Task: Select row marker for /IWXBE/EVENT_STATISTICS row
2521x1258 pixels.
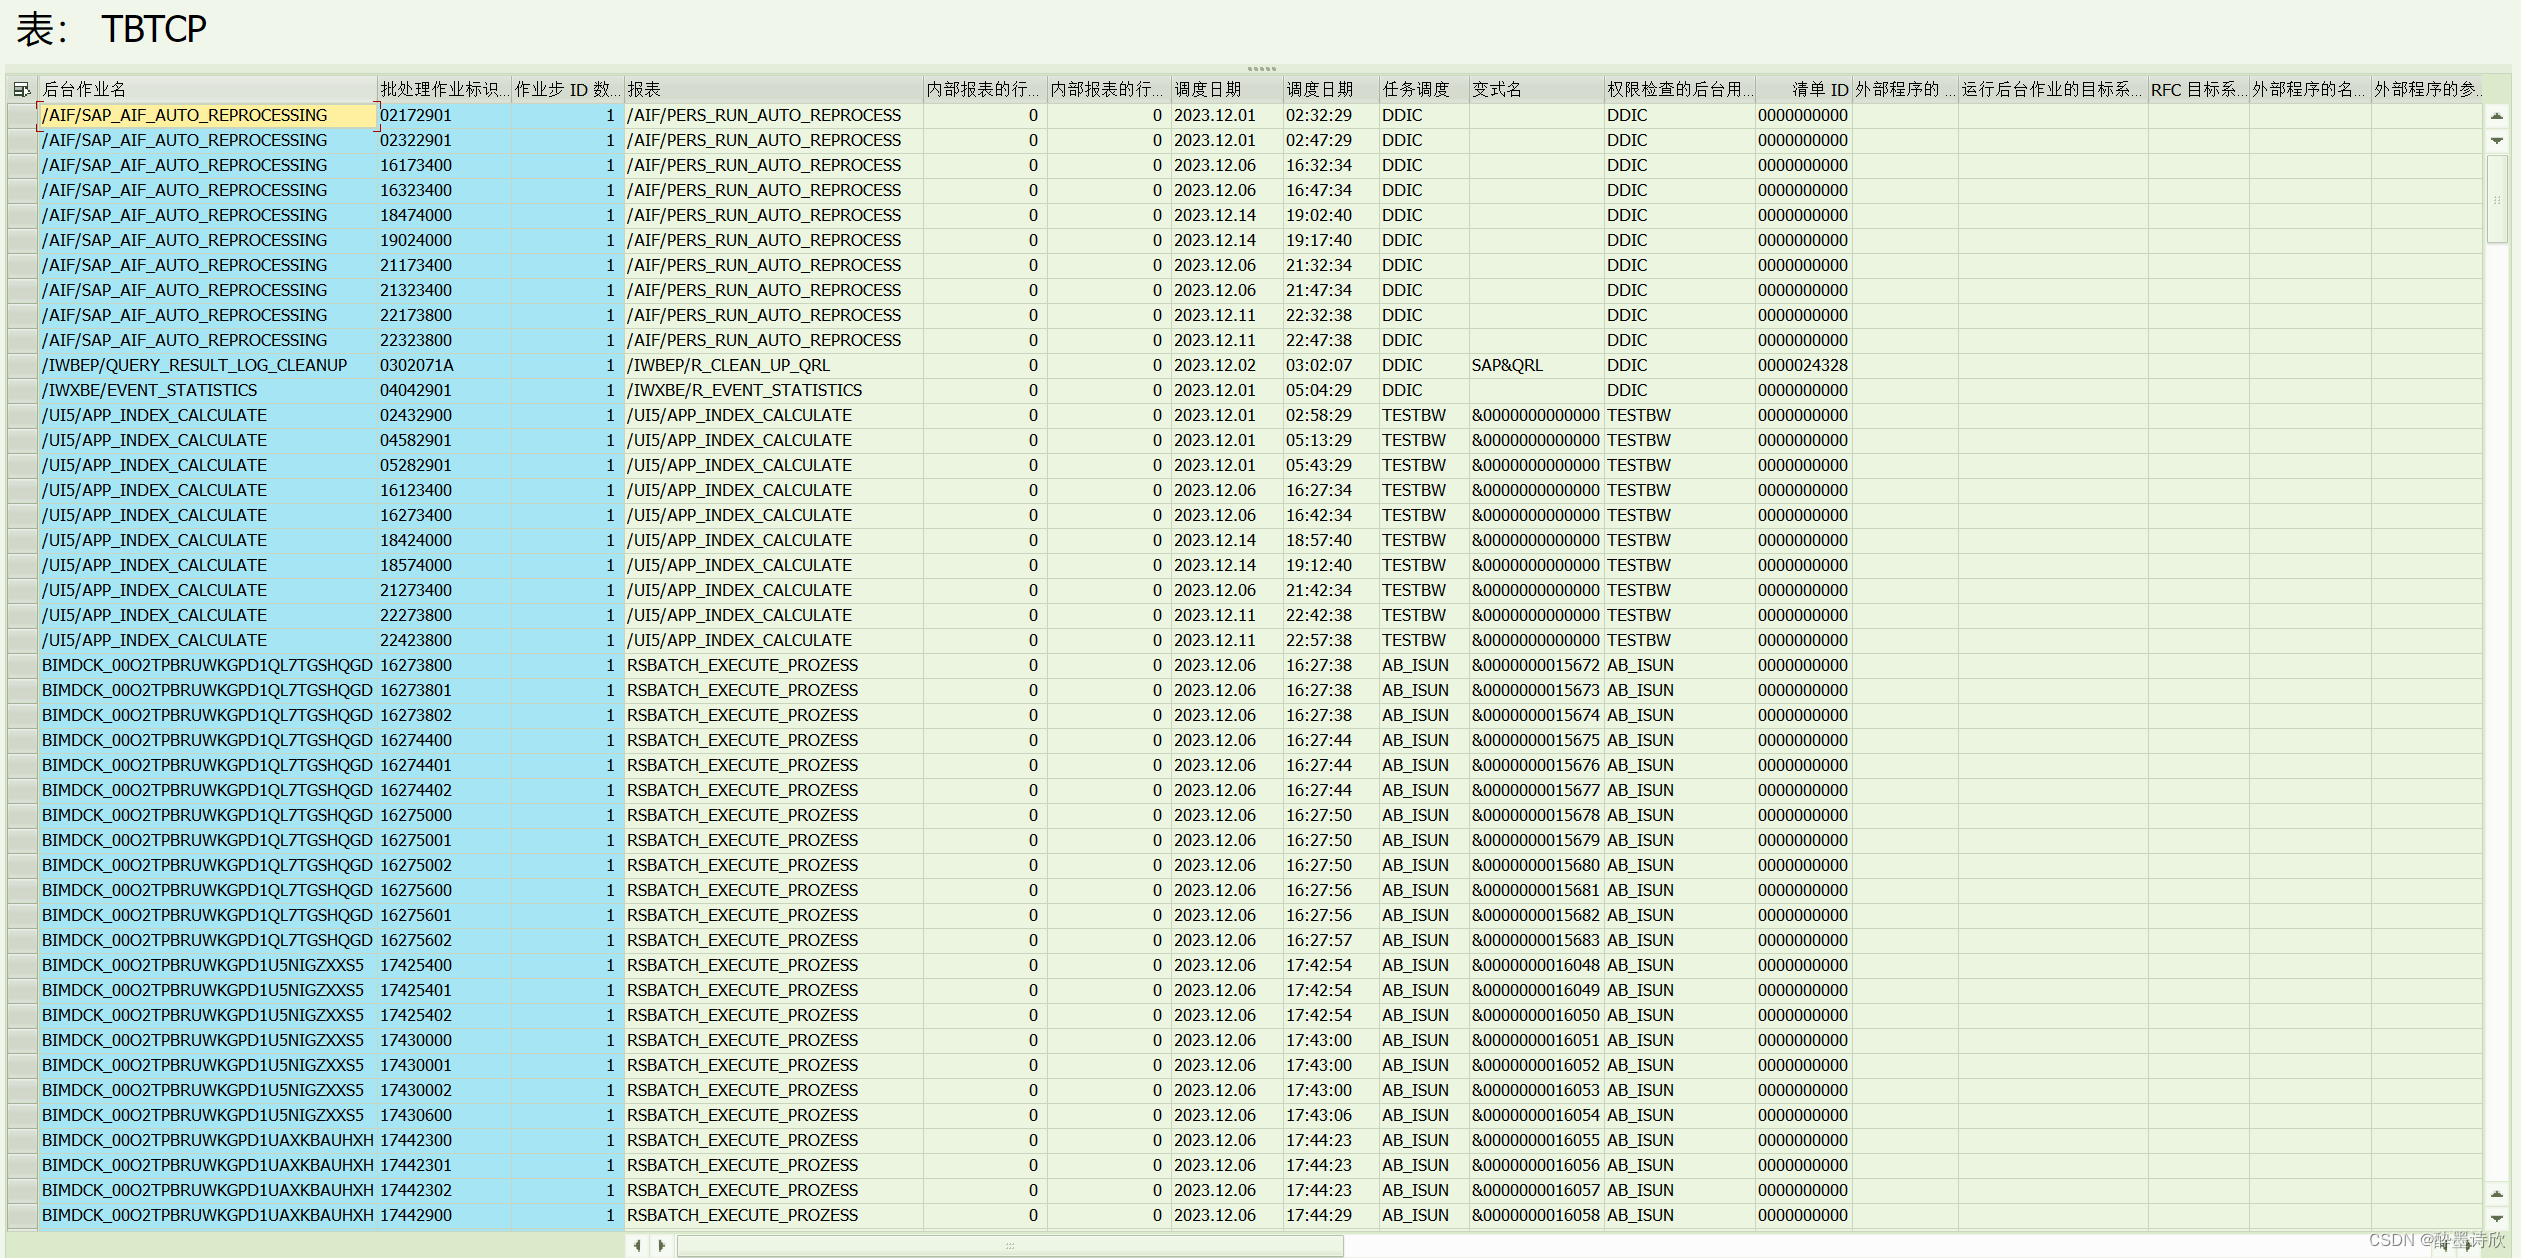Action: (x=21, y=391)
